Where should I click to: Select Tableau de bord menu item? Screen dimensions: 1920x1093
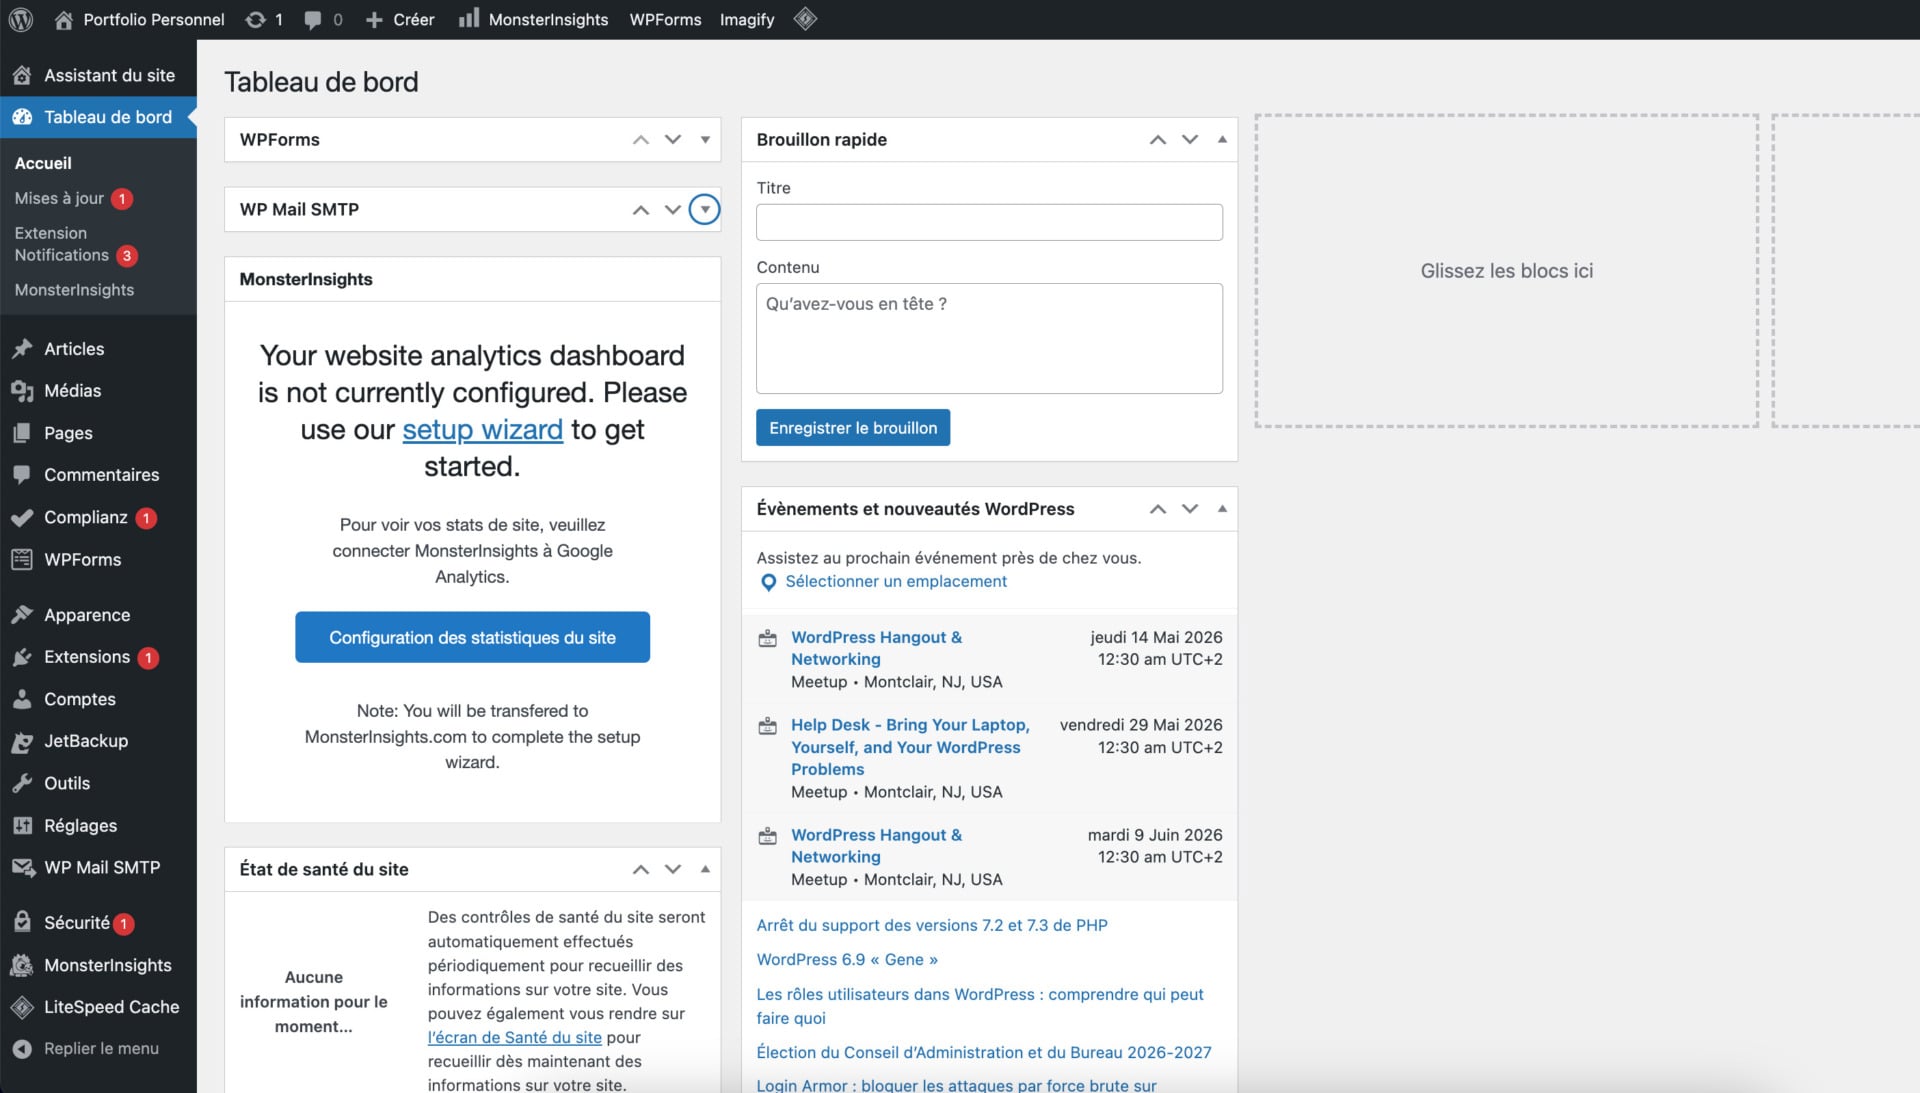98,117
